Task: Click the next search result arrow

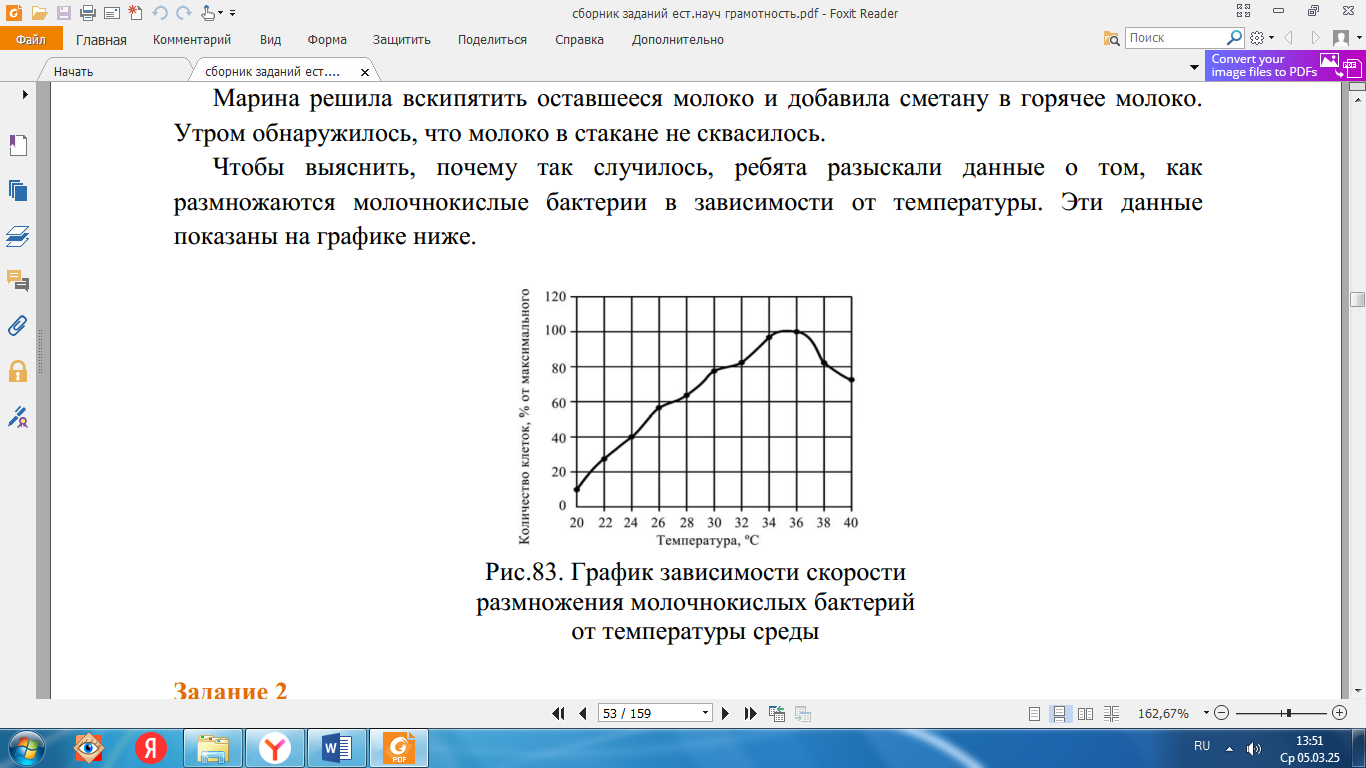Action: coord(1318,38)
